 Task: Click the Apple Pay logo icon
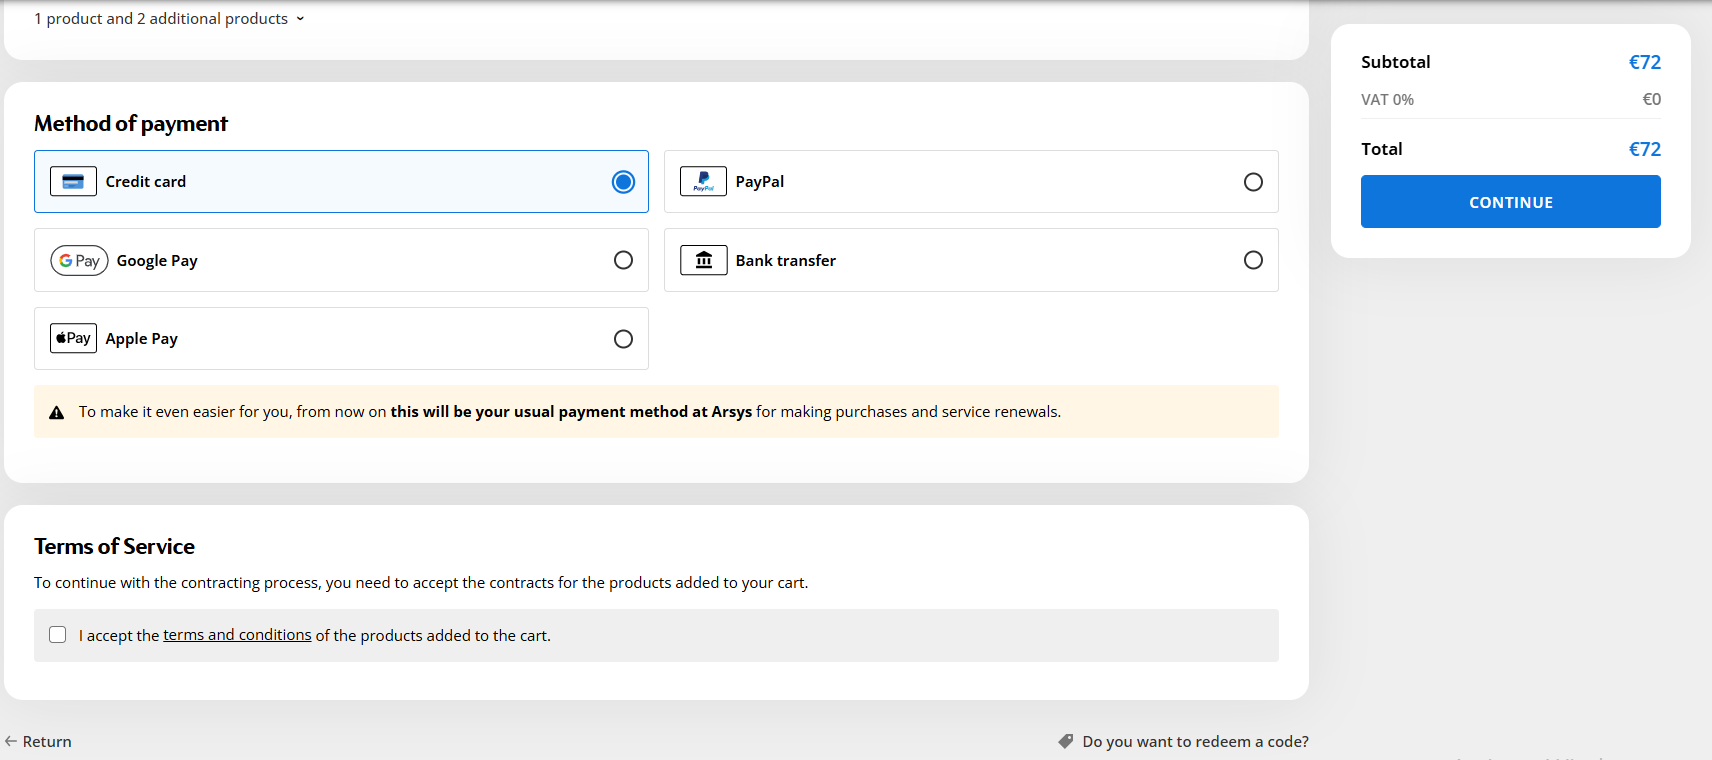click(73, 338)
